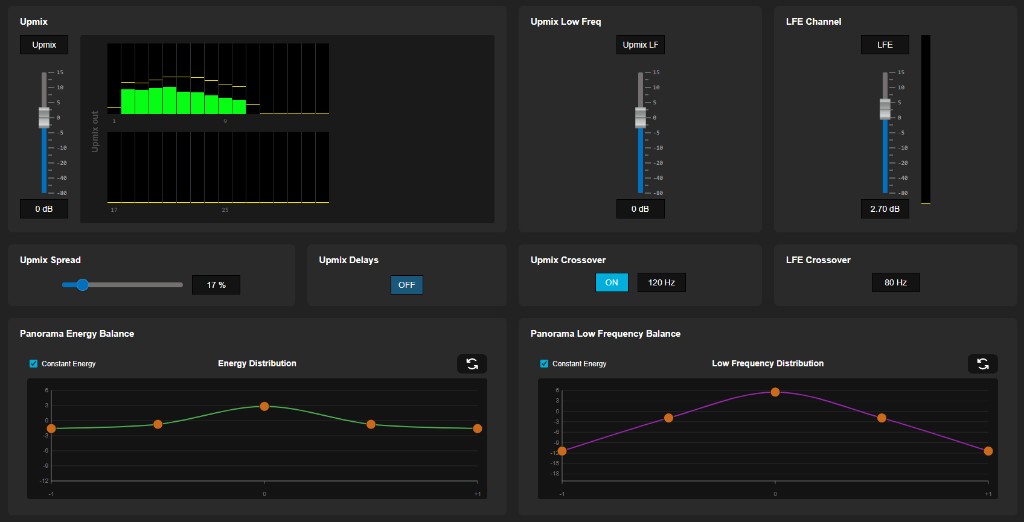This screenshot has width=1024, height=522.
Task: Click the tallest green Upmix out meter bar
Action: [169, 101]
